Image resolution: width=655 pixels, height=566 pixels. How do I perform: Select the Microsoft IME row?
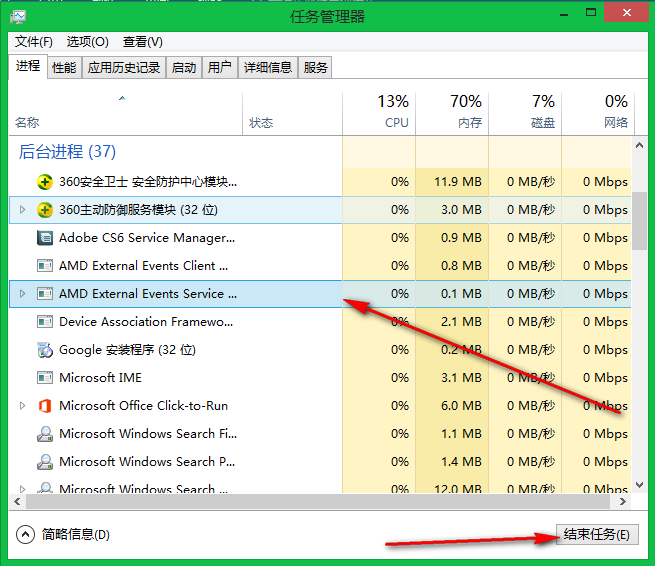[x=320, y=378]
